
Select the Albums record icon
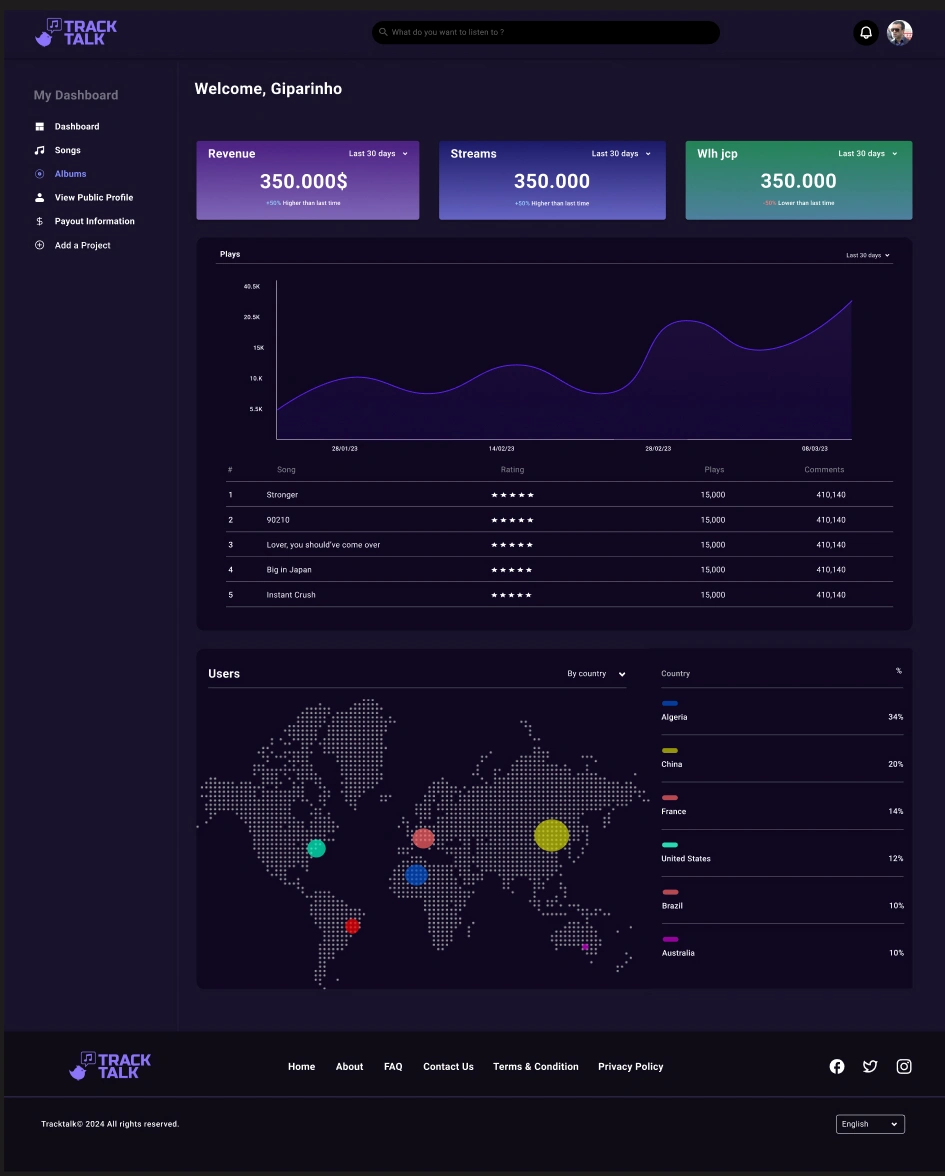39,174
